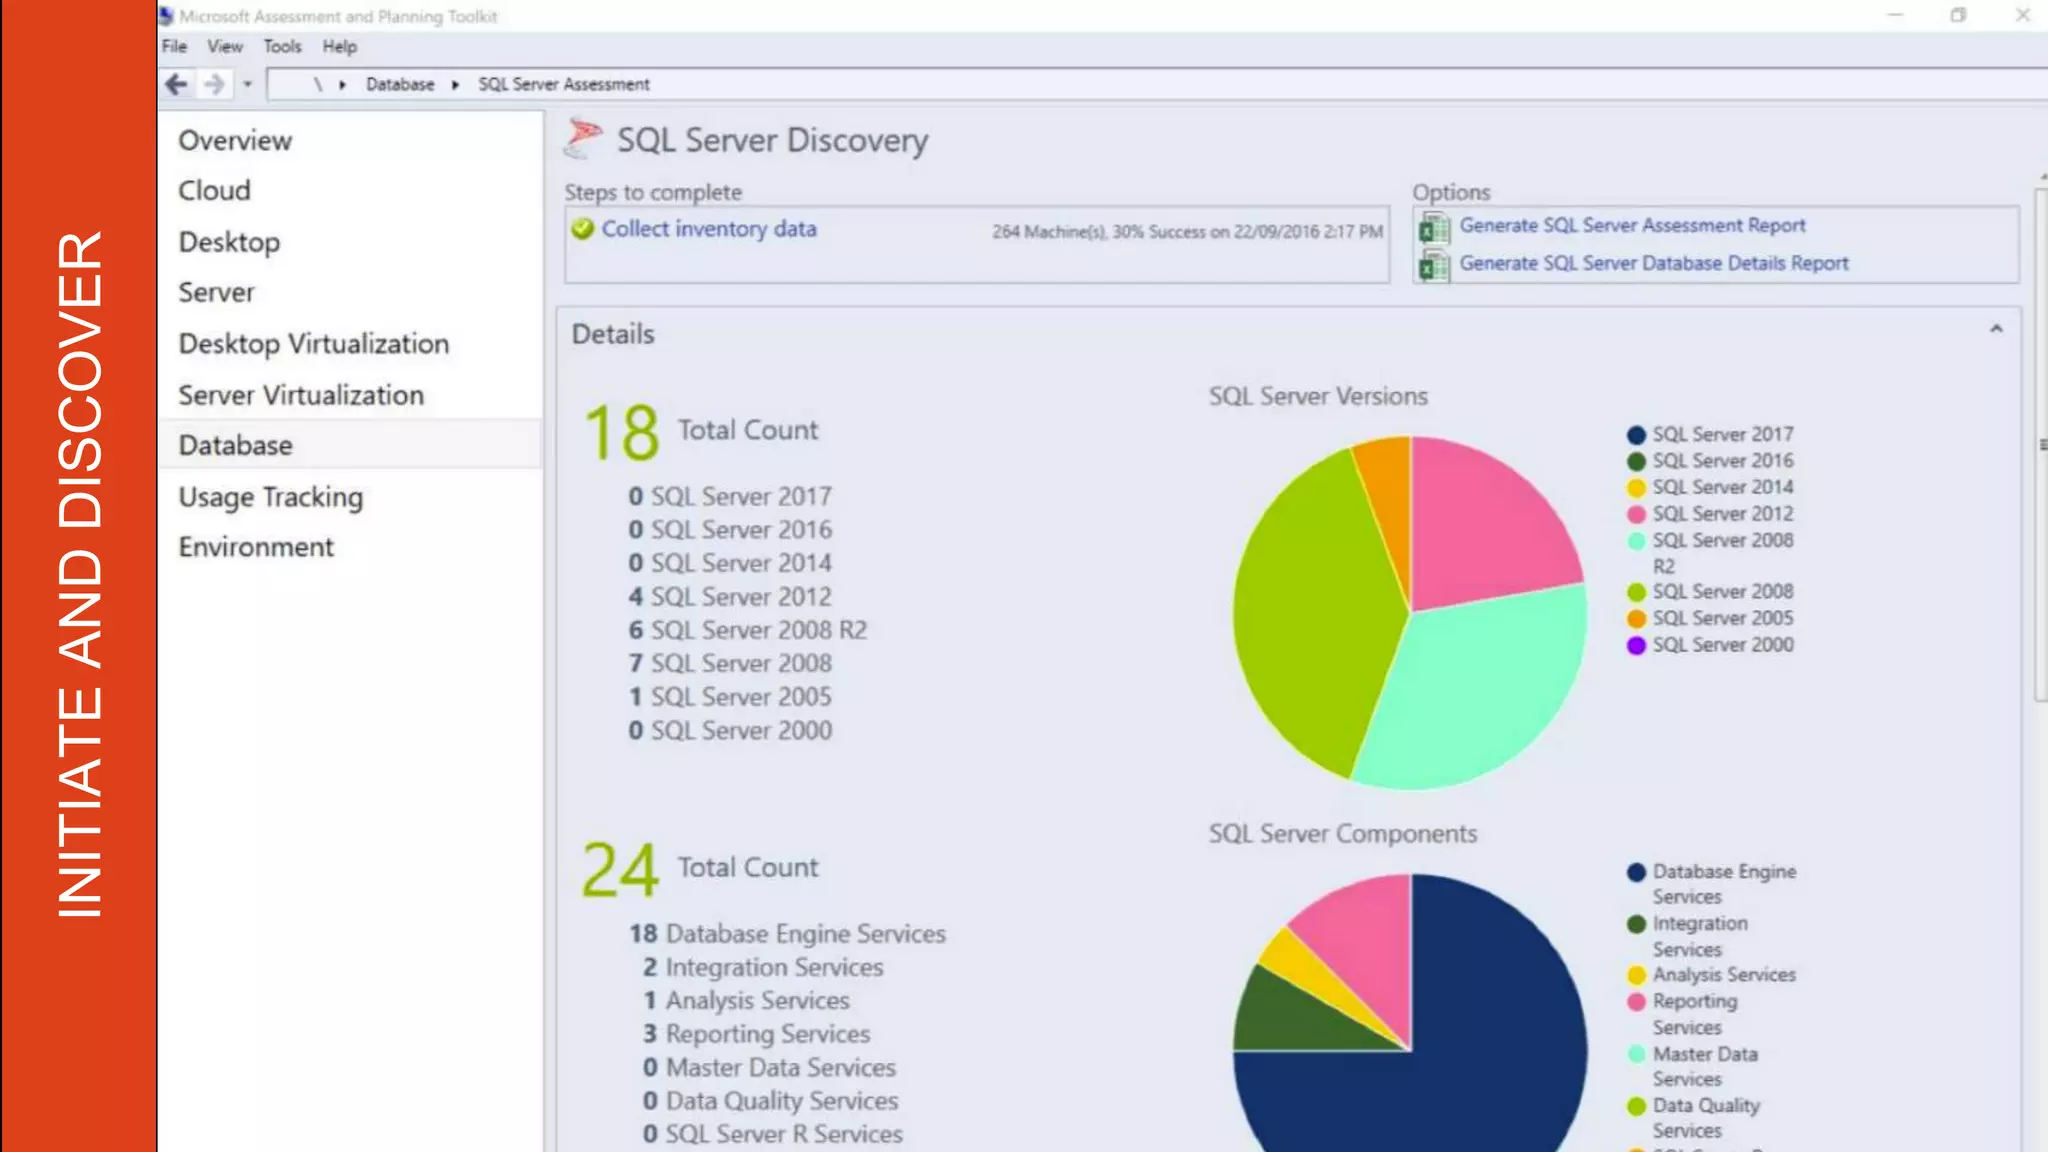Click the application icon in title bar
Image resolution: width=2048 pixels, height=1152 pixels.
166,16
